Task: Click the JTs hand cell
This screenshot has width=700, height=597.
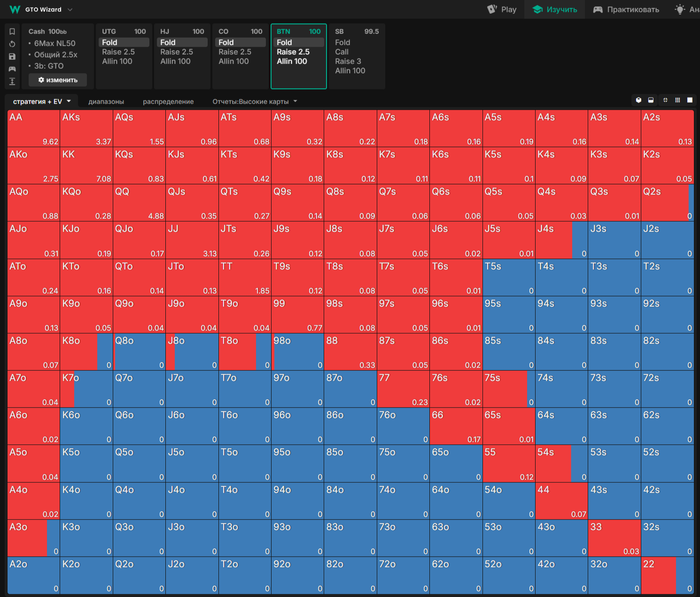Action: pyautogui.click(x=245, y=240)
